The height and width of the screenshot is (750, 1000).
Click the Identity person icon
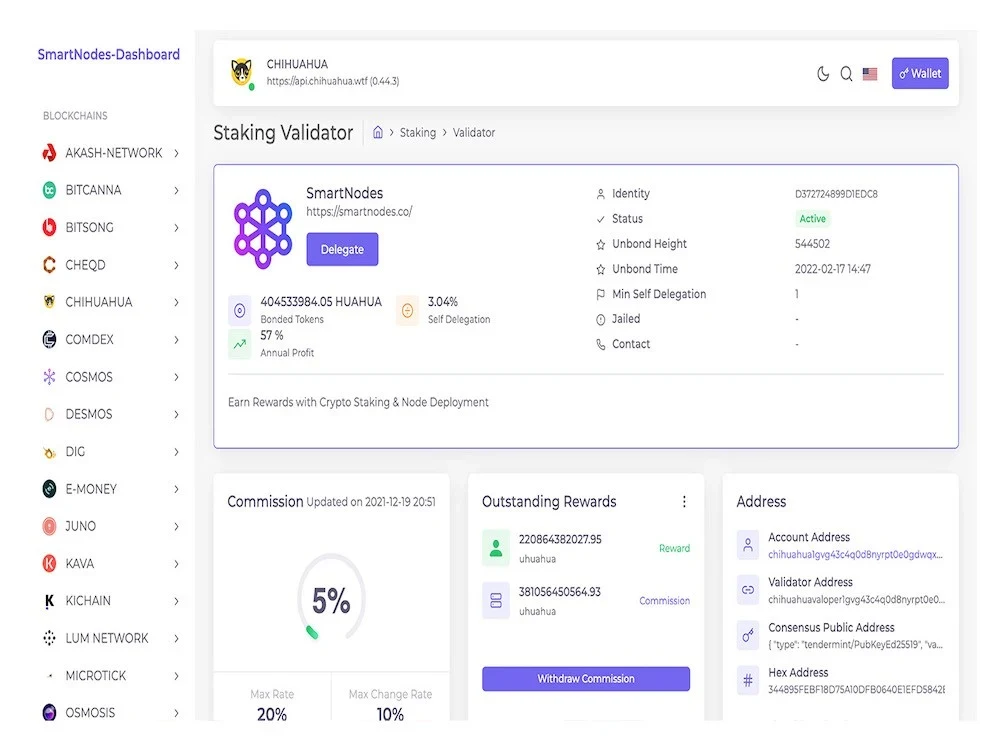coord(600,194)
